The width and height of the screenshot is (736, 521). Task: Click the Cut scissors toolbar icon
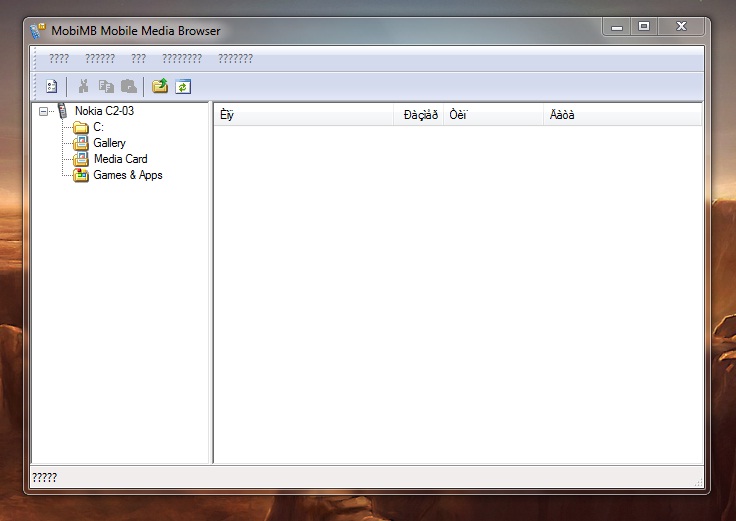pyautogui.click(x=84, y=86)
